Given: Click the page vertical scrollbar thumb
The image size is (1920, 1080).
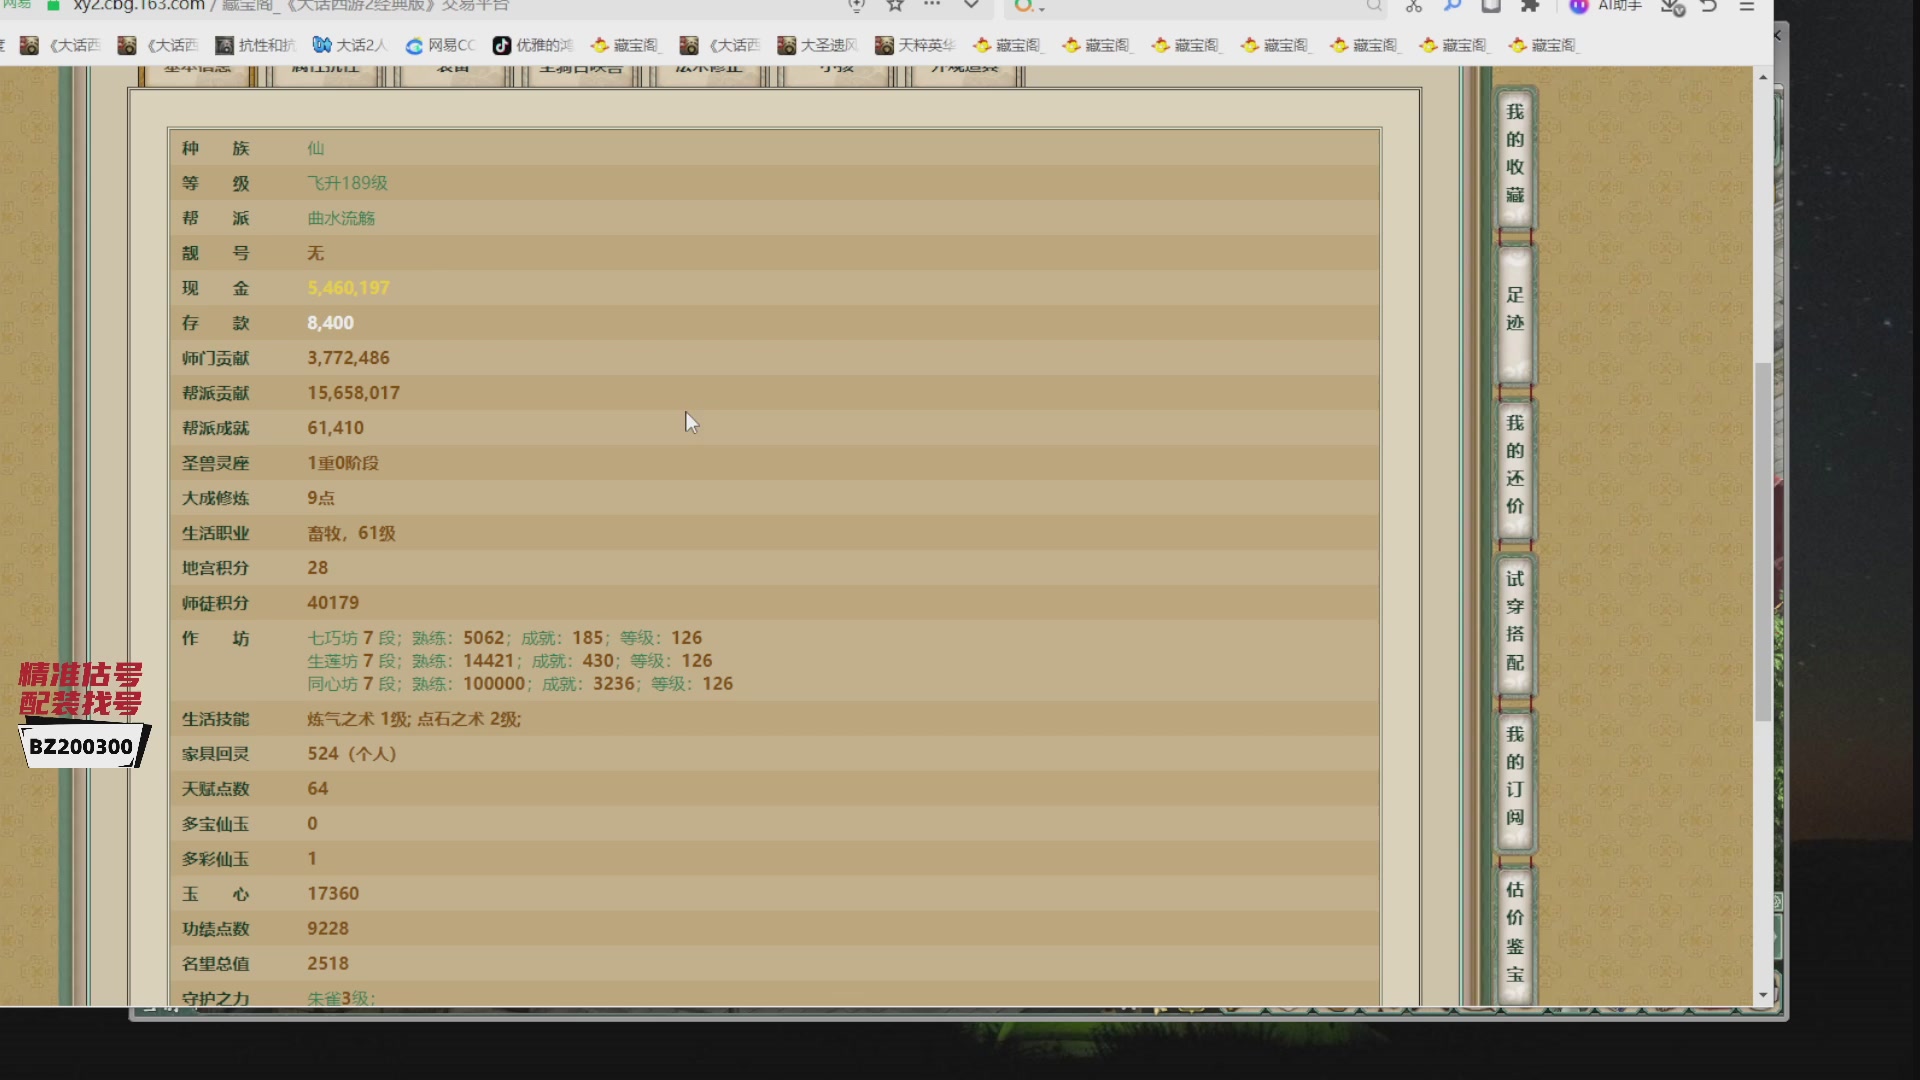Looking at the screenshot, I should (x=1763, y=540).
